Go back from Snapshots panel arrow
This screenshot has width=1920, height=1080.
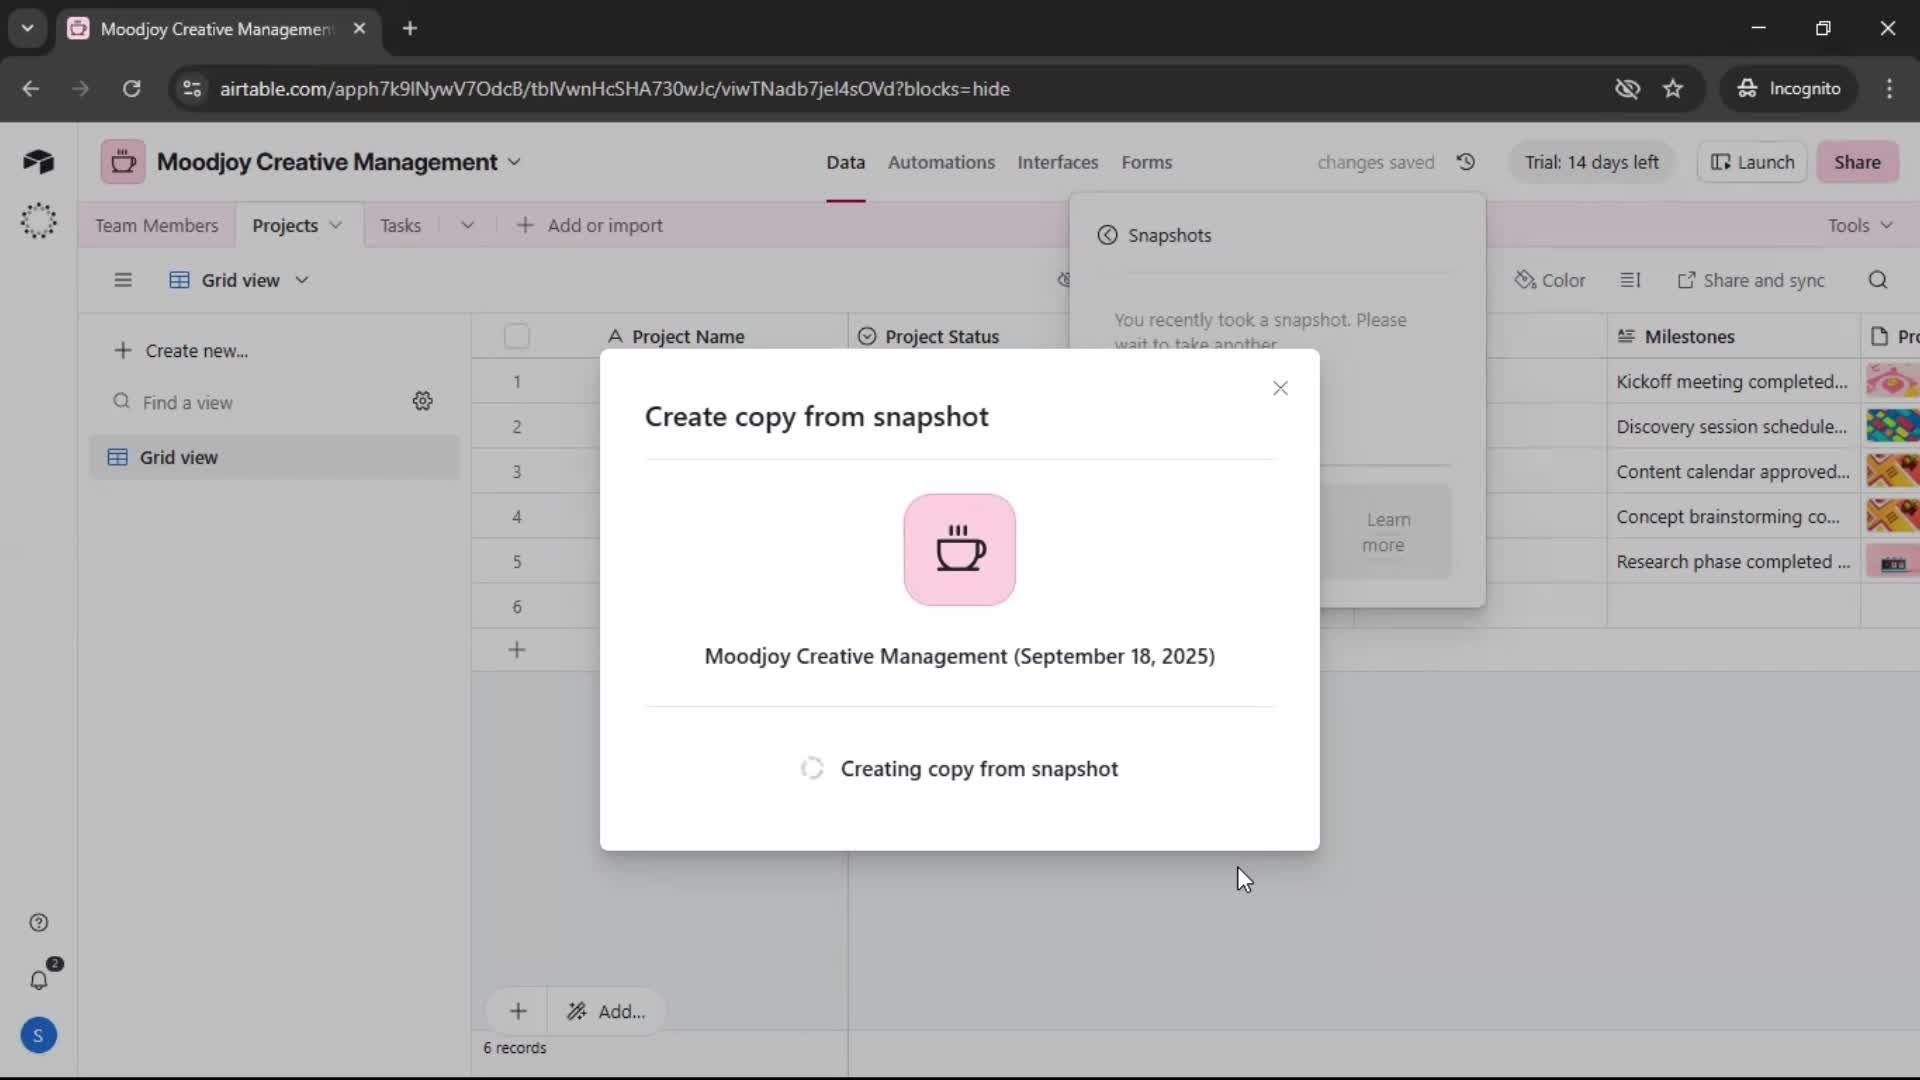tap(1107, 235)
